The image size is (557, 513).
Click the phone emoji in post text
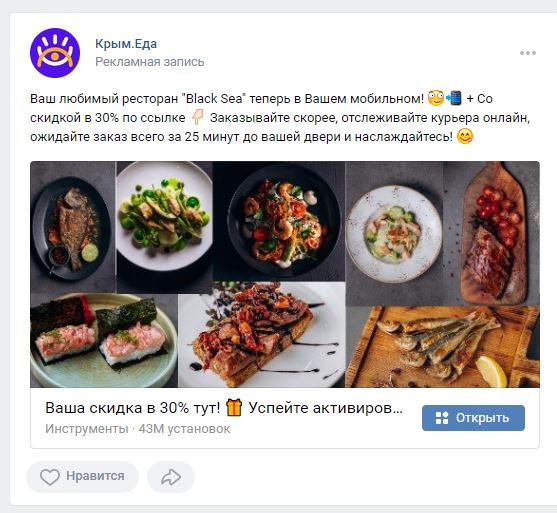(454, 98)
